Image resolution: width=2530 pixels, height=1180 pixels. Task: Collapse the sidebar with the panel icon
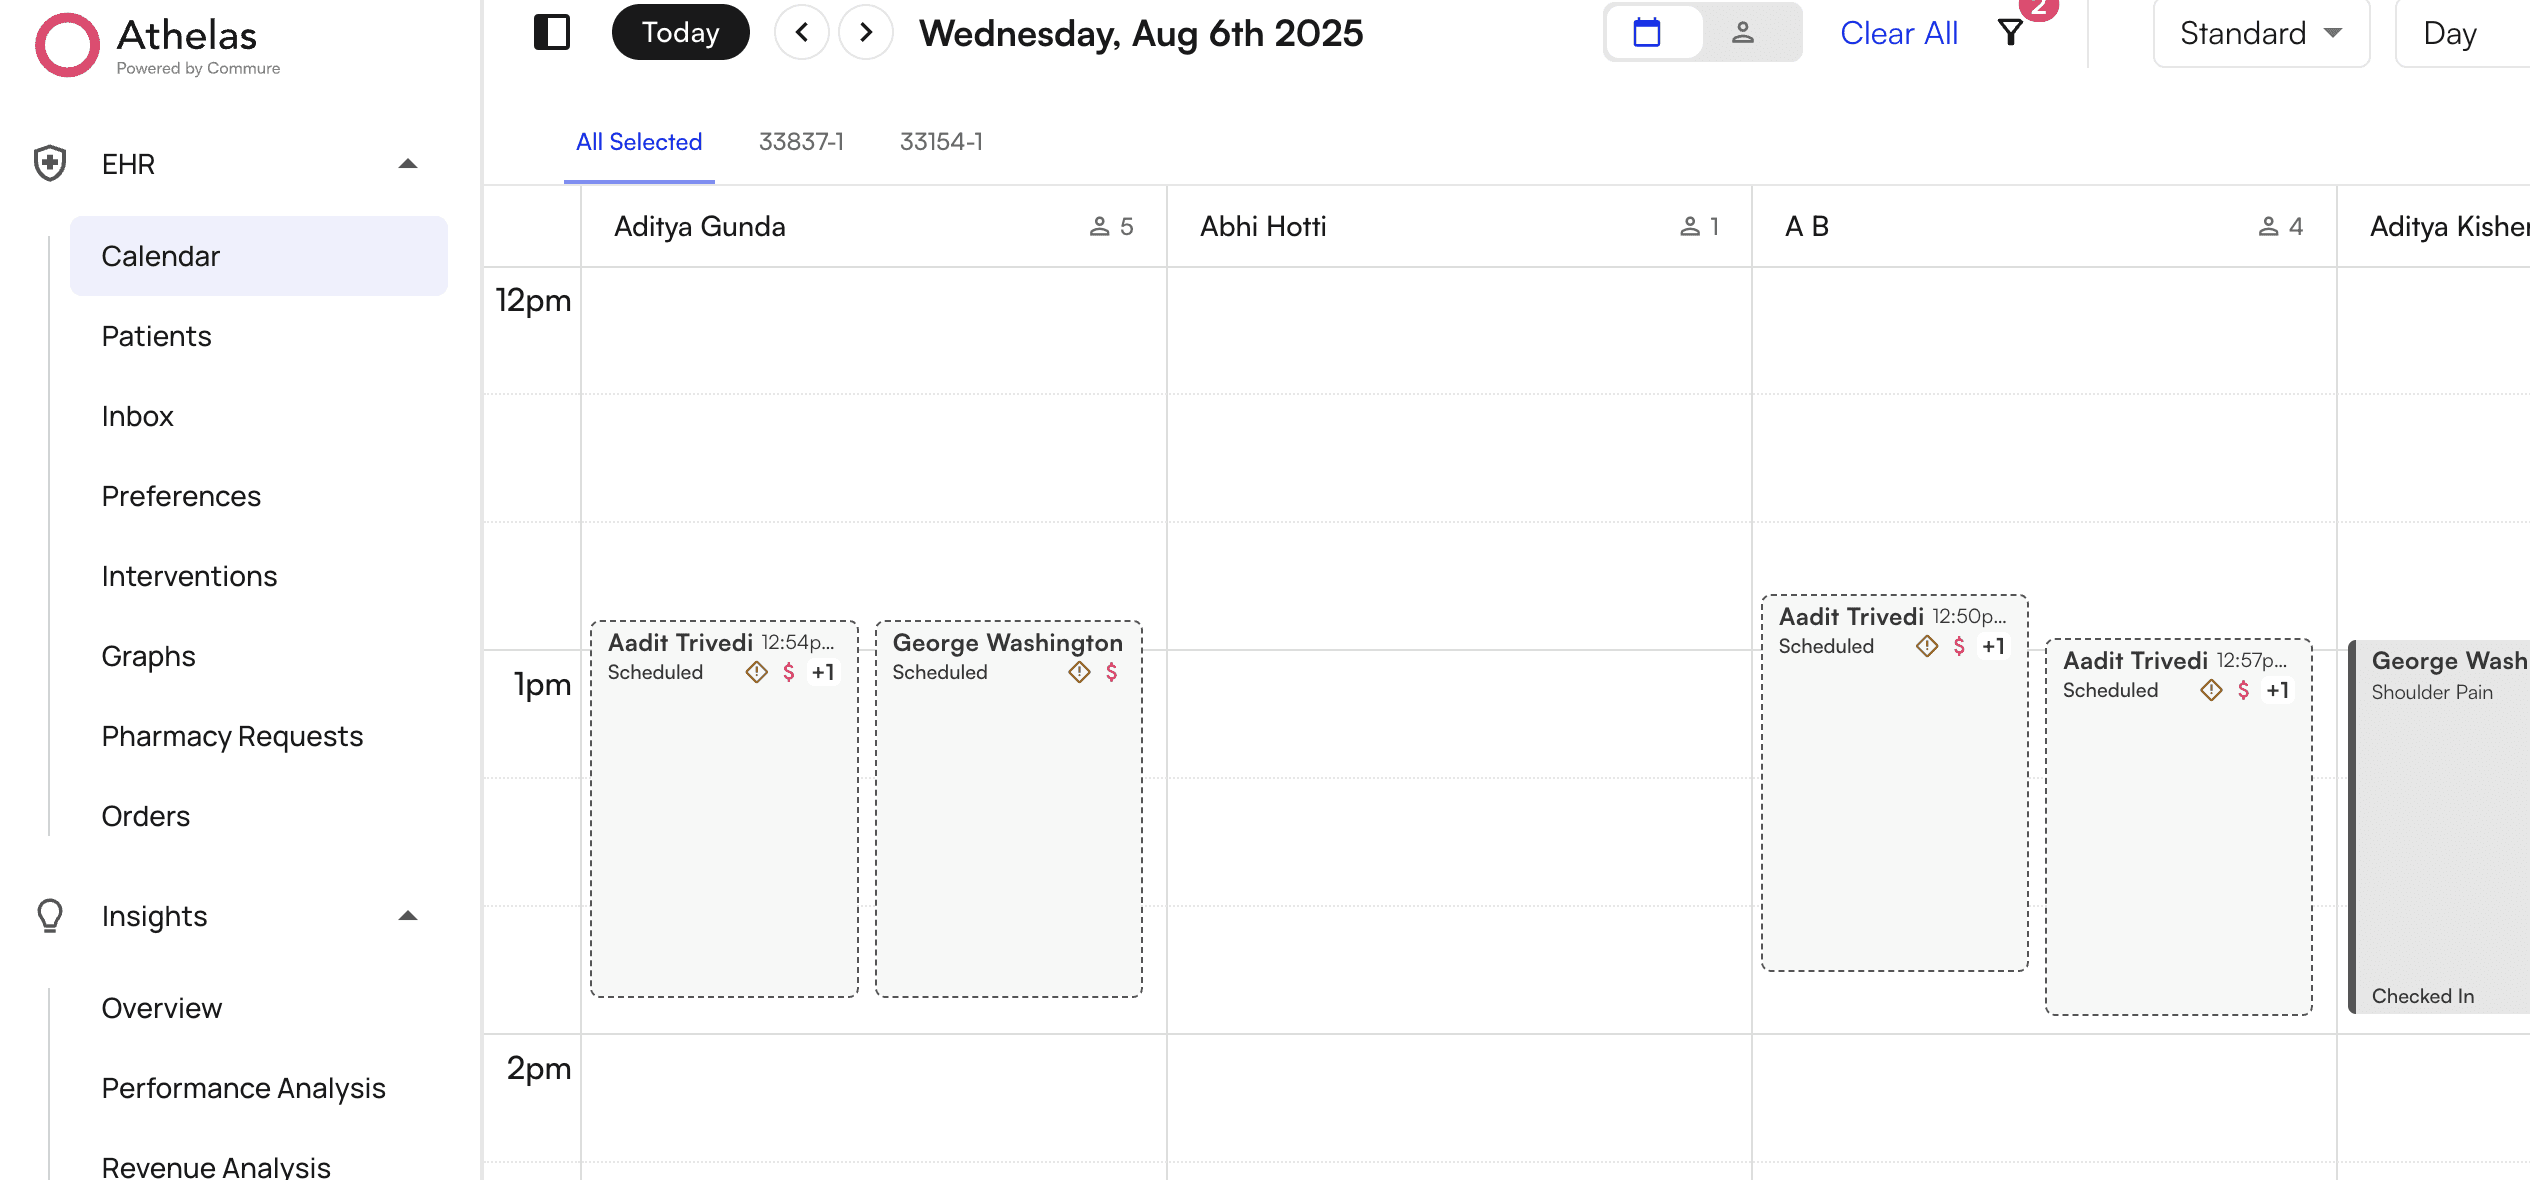[552, 32]
